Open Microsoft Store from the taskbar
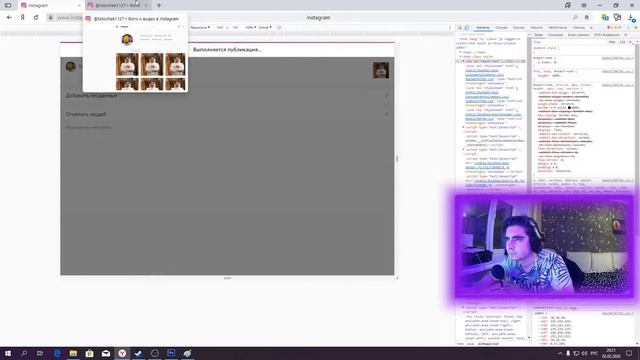The height and width of the screenshot is (360, 640). tap(89, 353)
